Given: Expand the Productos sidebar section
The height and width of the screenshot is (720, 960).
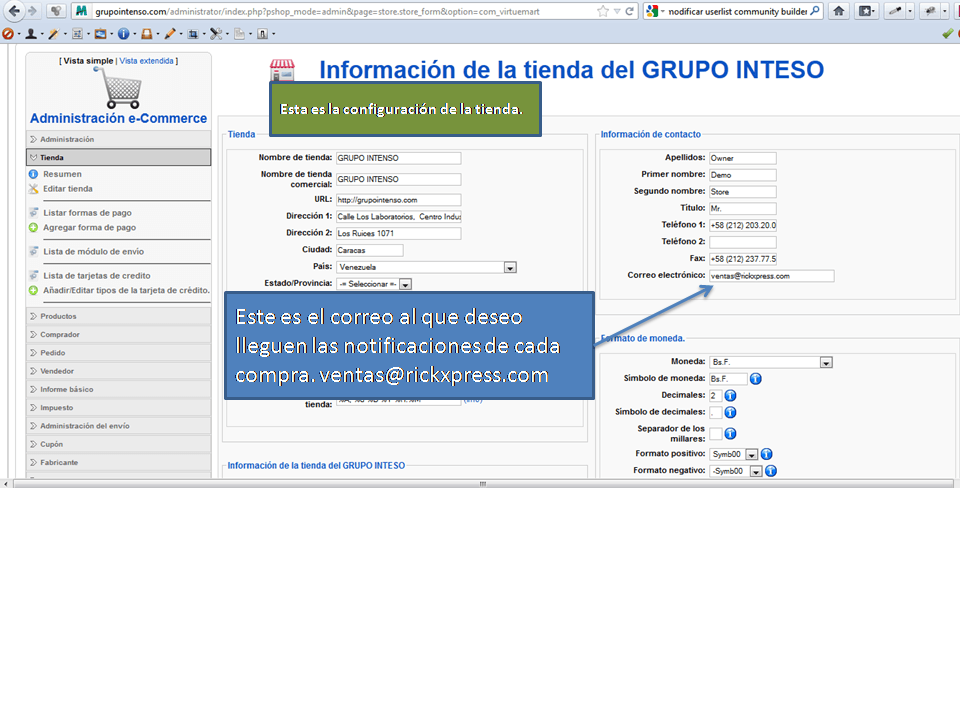Looking at the screenshot, I should click(x=119, y=317).
